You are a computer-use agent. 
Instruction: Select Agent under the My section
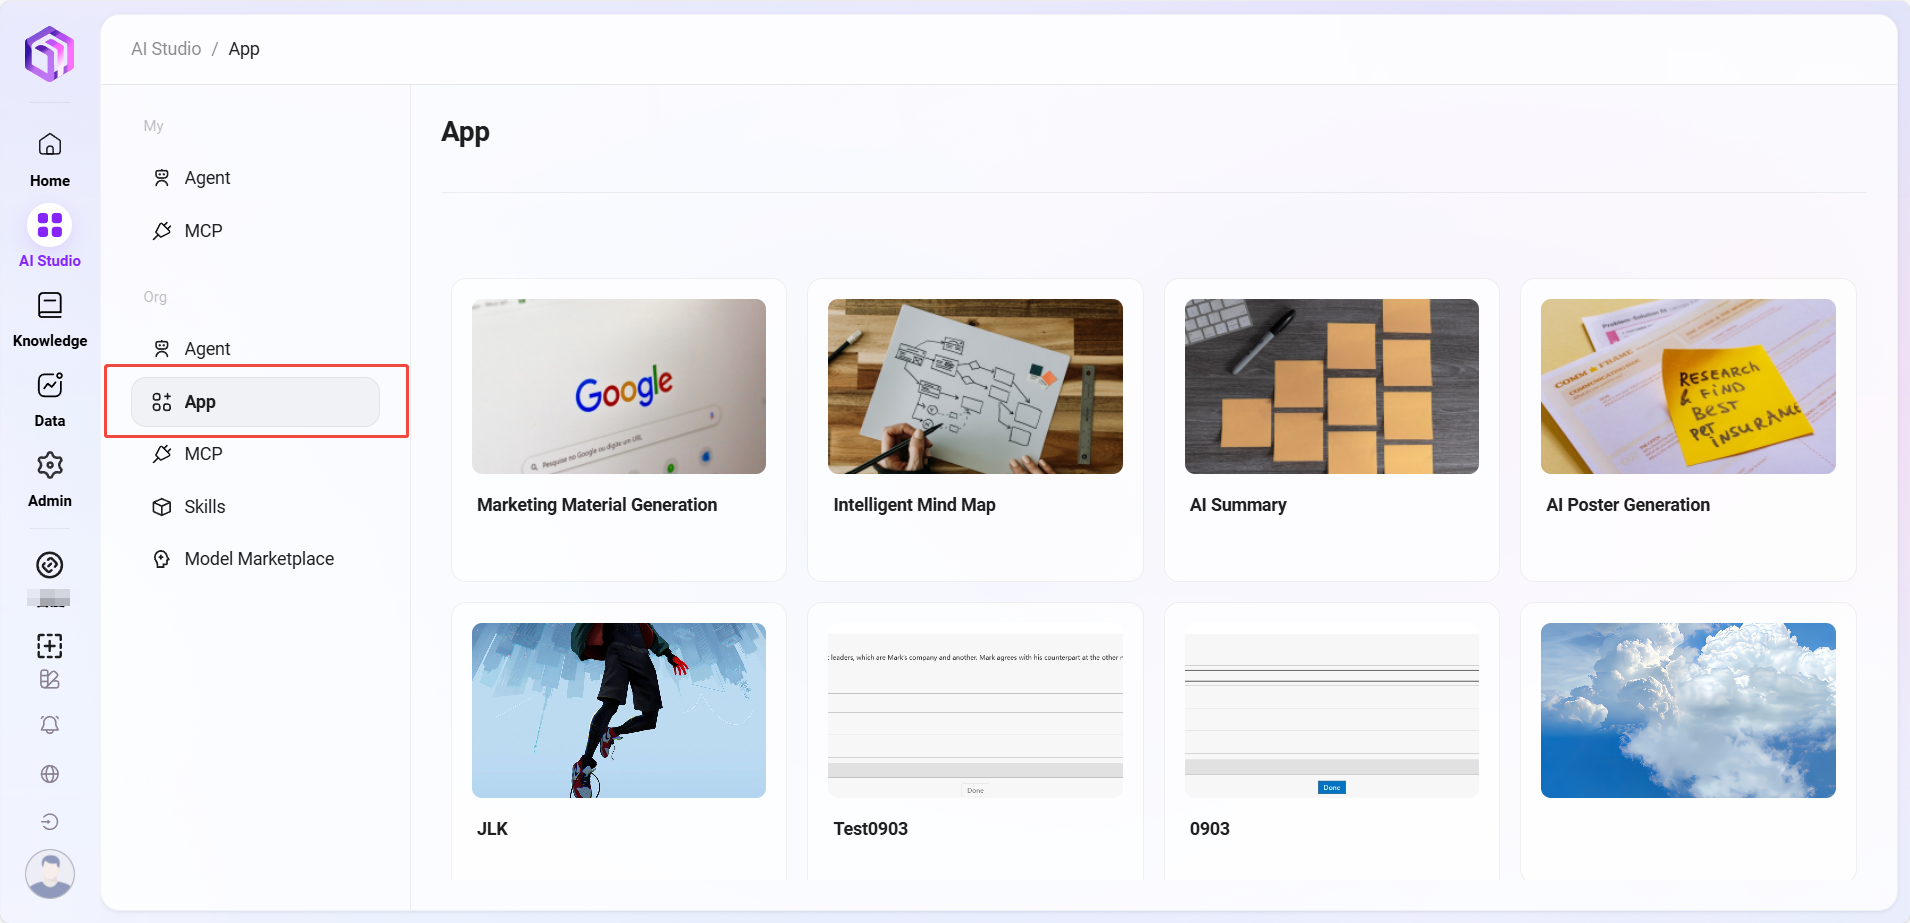207,178
